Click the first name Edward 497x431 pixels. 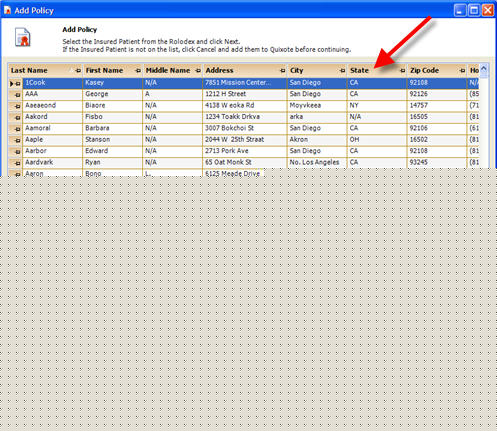(x=96, y=151)
